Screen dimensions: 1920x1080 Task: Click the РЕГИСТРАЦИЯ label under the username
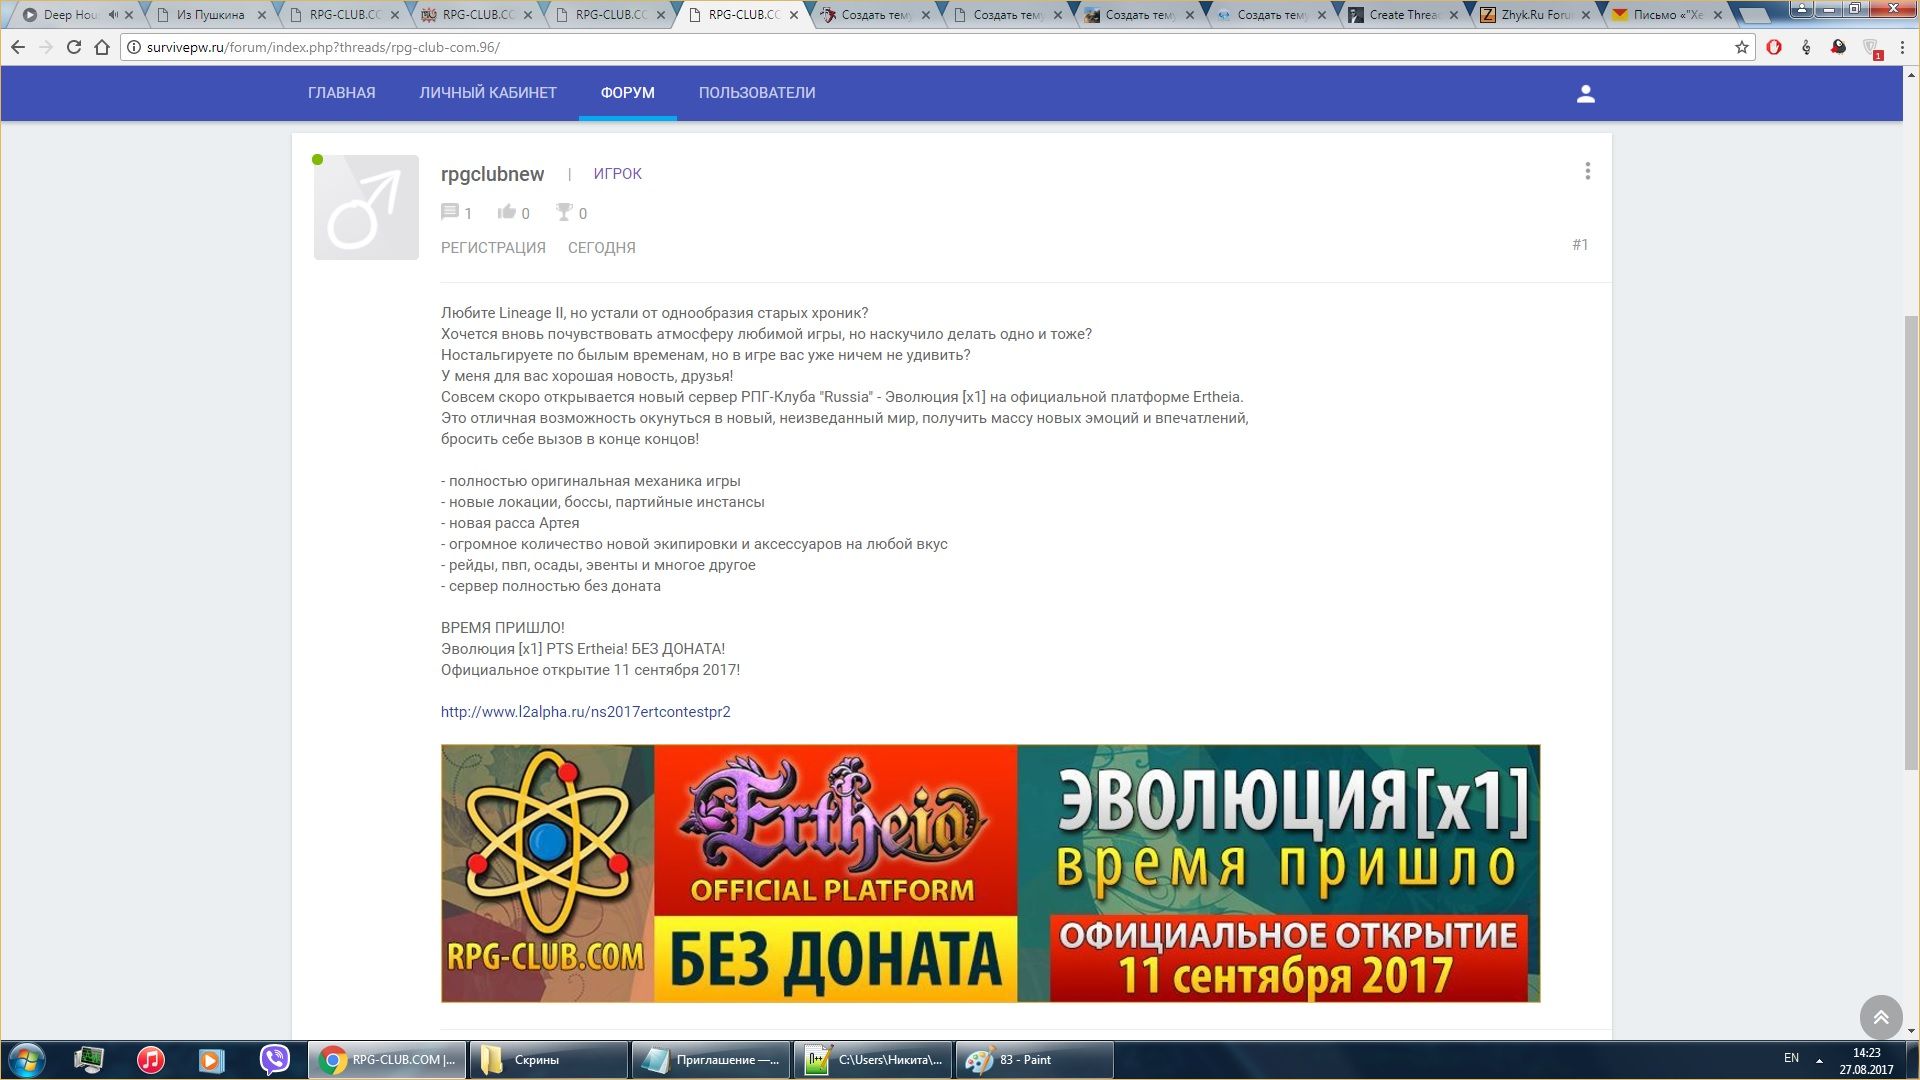click(x=493, y=248)
